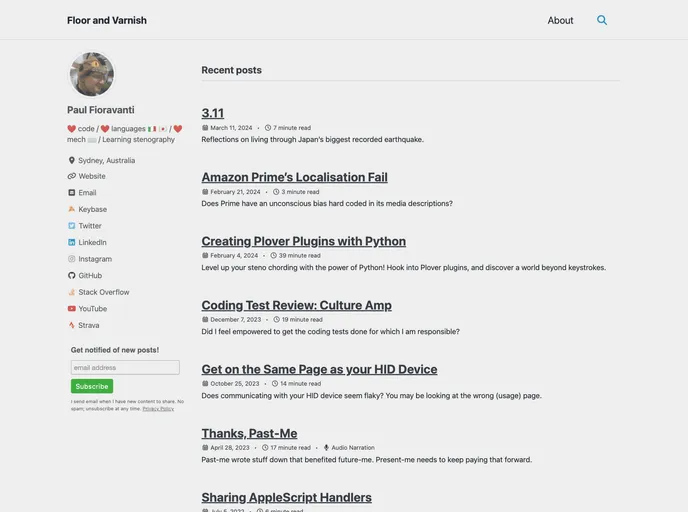Click the Stack Overflow icon
This screenshot has height=512, width=688.
pos(72,293)
